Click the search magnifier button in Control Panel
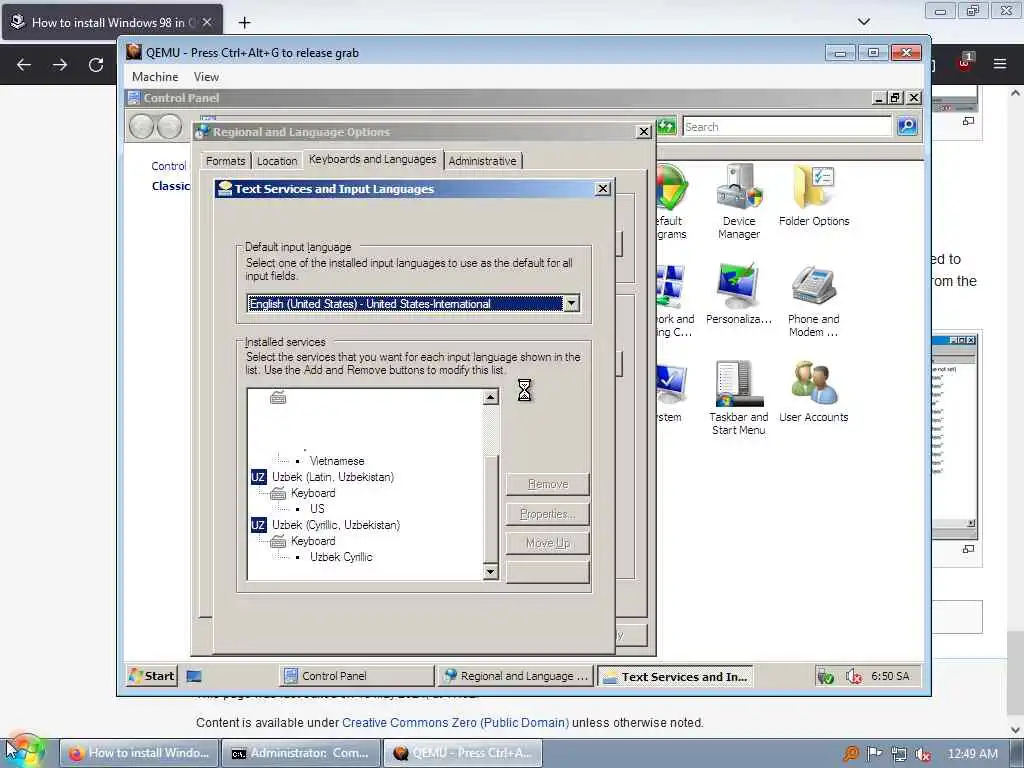The width and height of the screenshot is (1024, 768). [x=907, y=126]
